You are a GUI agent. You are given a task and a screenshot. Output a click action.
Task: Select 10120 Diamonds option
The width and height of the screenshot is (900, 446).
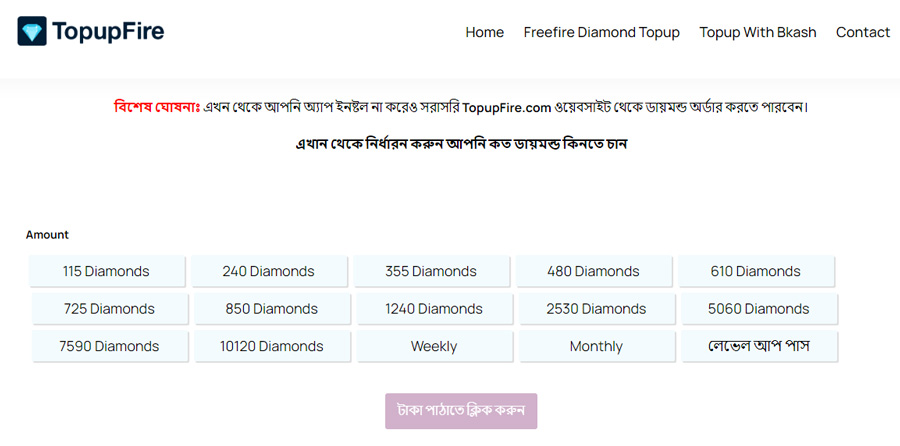pos(272,347)
